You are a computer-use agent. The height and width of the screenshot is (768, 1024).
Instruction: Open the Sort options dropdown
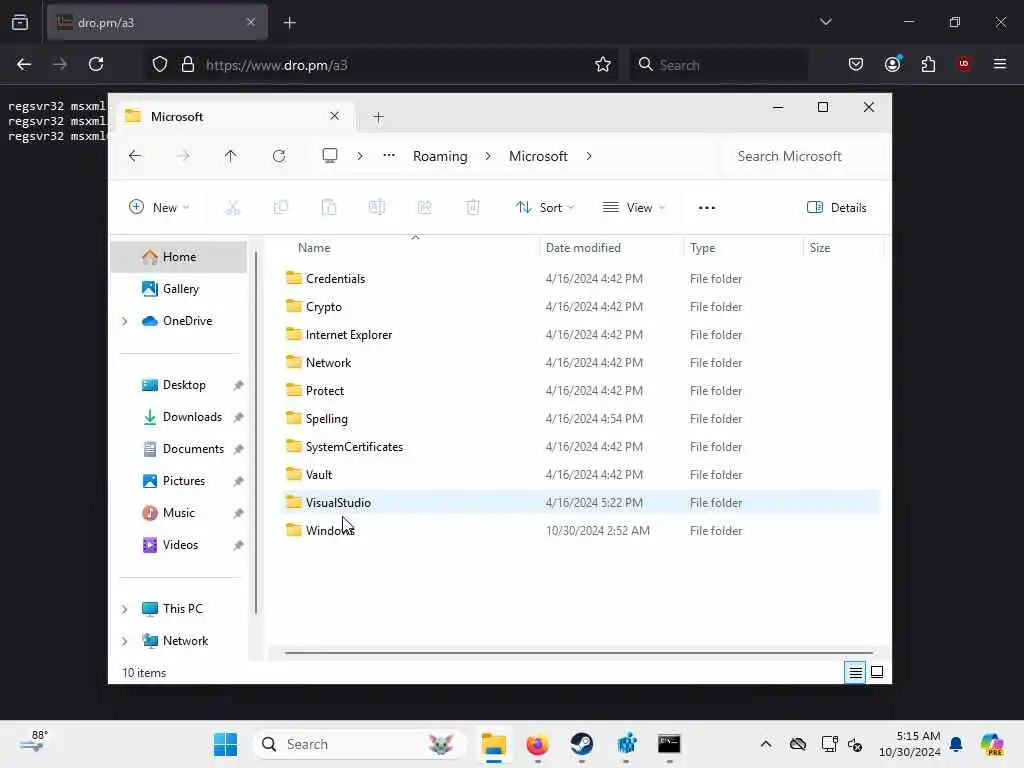(545, 208)
